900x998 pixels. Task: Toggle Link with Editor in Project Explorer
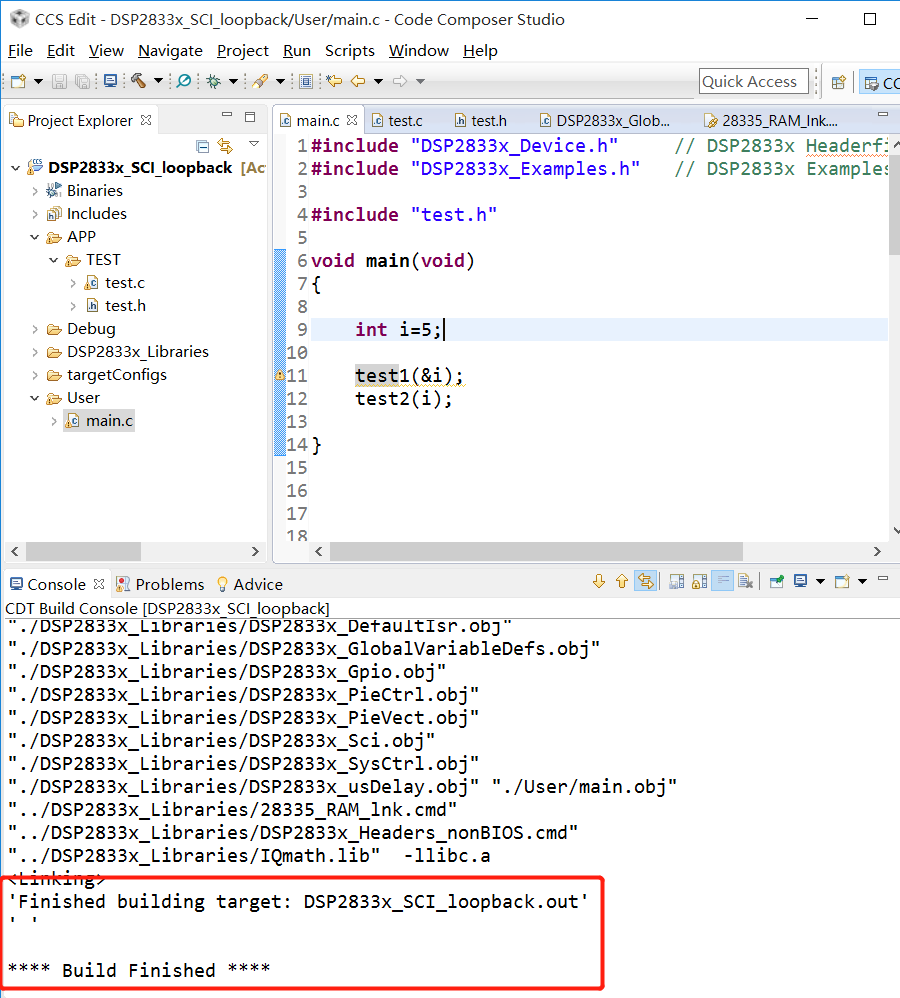(x=225, y=146)
